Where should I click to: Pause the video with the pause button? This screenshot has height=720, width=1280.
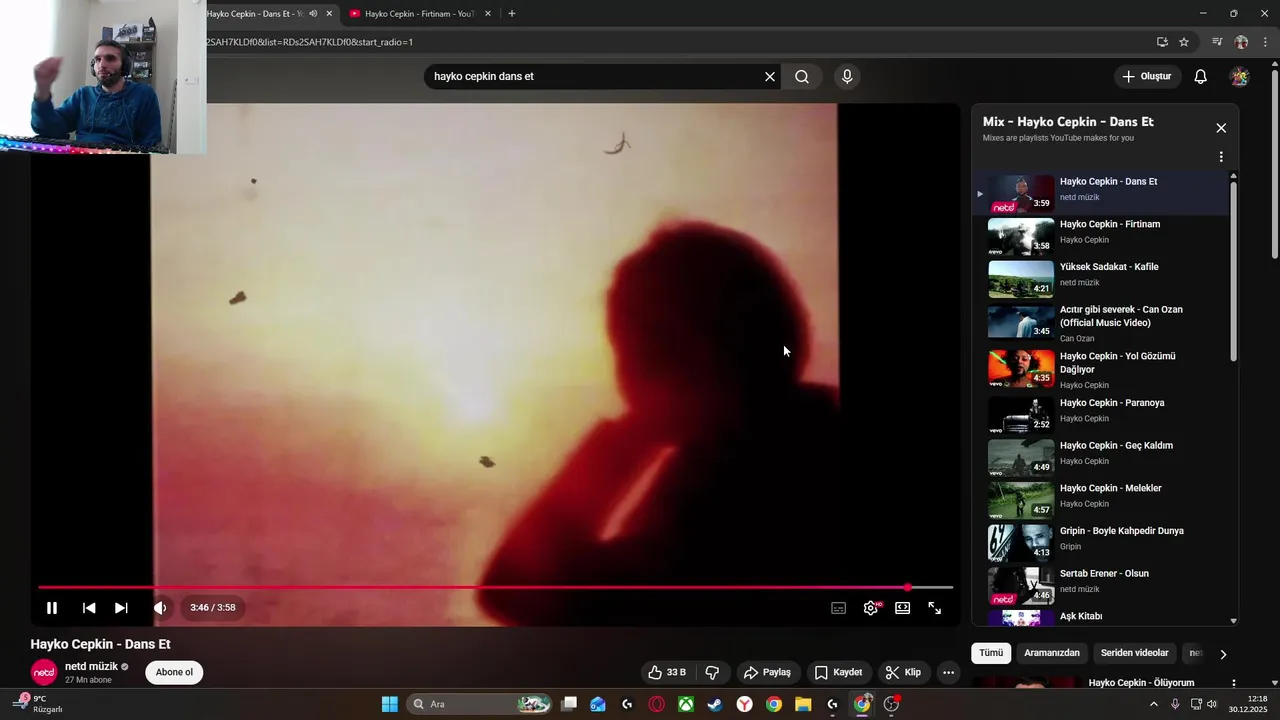click(x=52, y=608)
